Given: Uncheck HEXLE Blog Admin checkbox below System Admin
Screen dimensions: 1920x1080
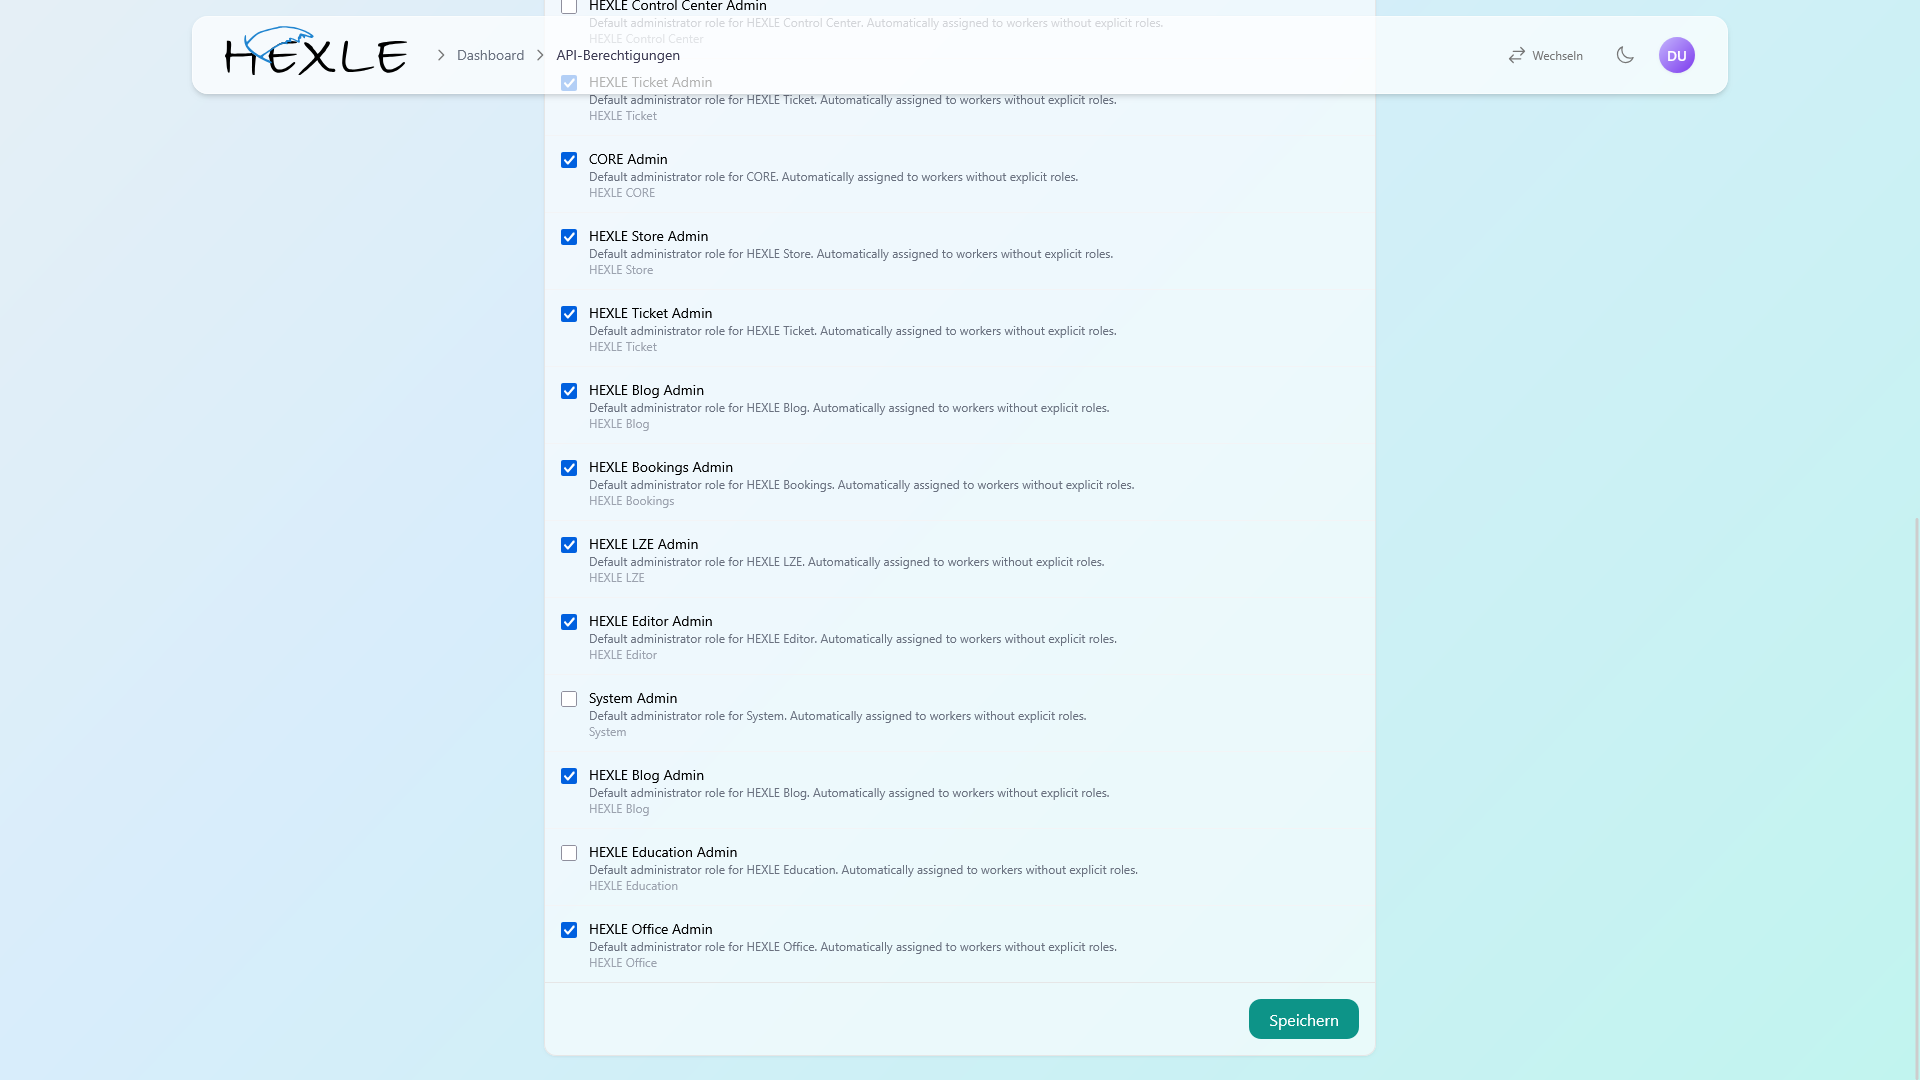Looking at the screenshot, I should click(569, 776).
